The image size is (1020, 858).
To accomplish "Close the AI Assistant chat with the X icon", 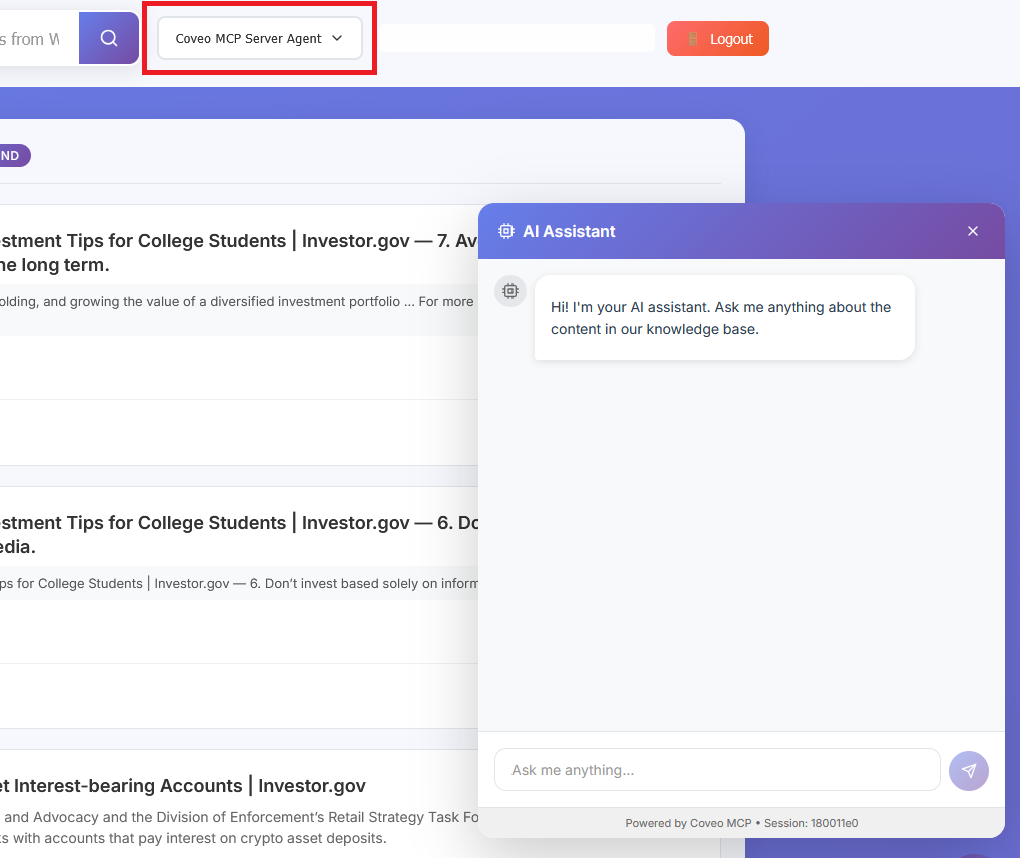I will pyautogui.click(x=972, y=230).
